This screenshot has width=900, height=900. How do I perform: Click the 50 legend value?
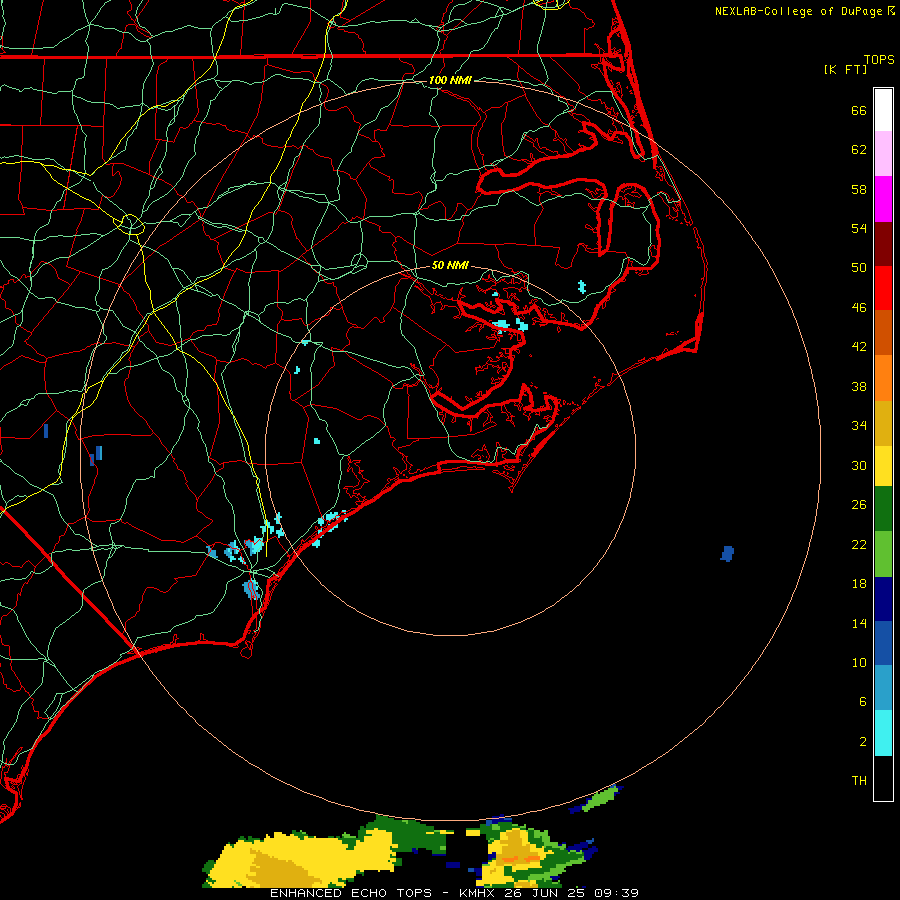[859, 267]
